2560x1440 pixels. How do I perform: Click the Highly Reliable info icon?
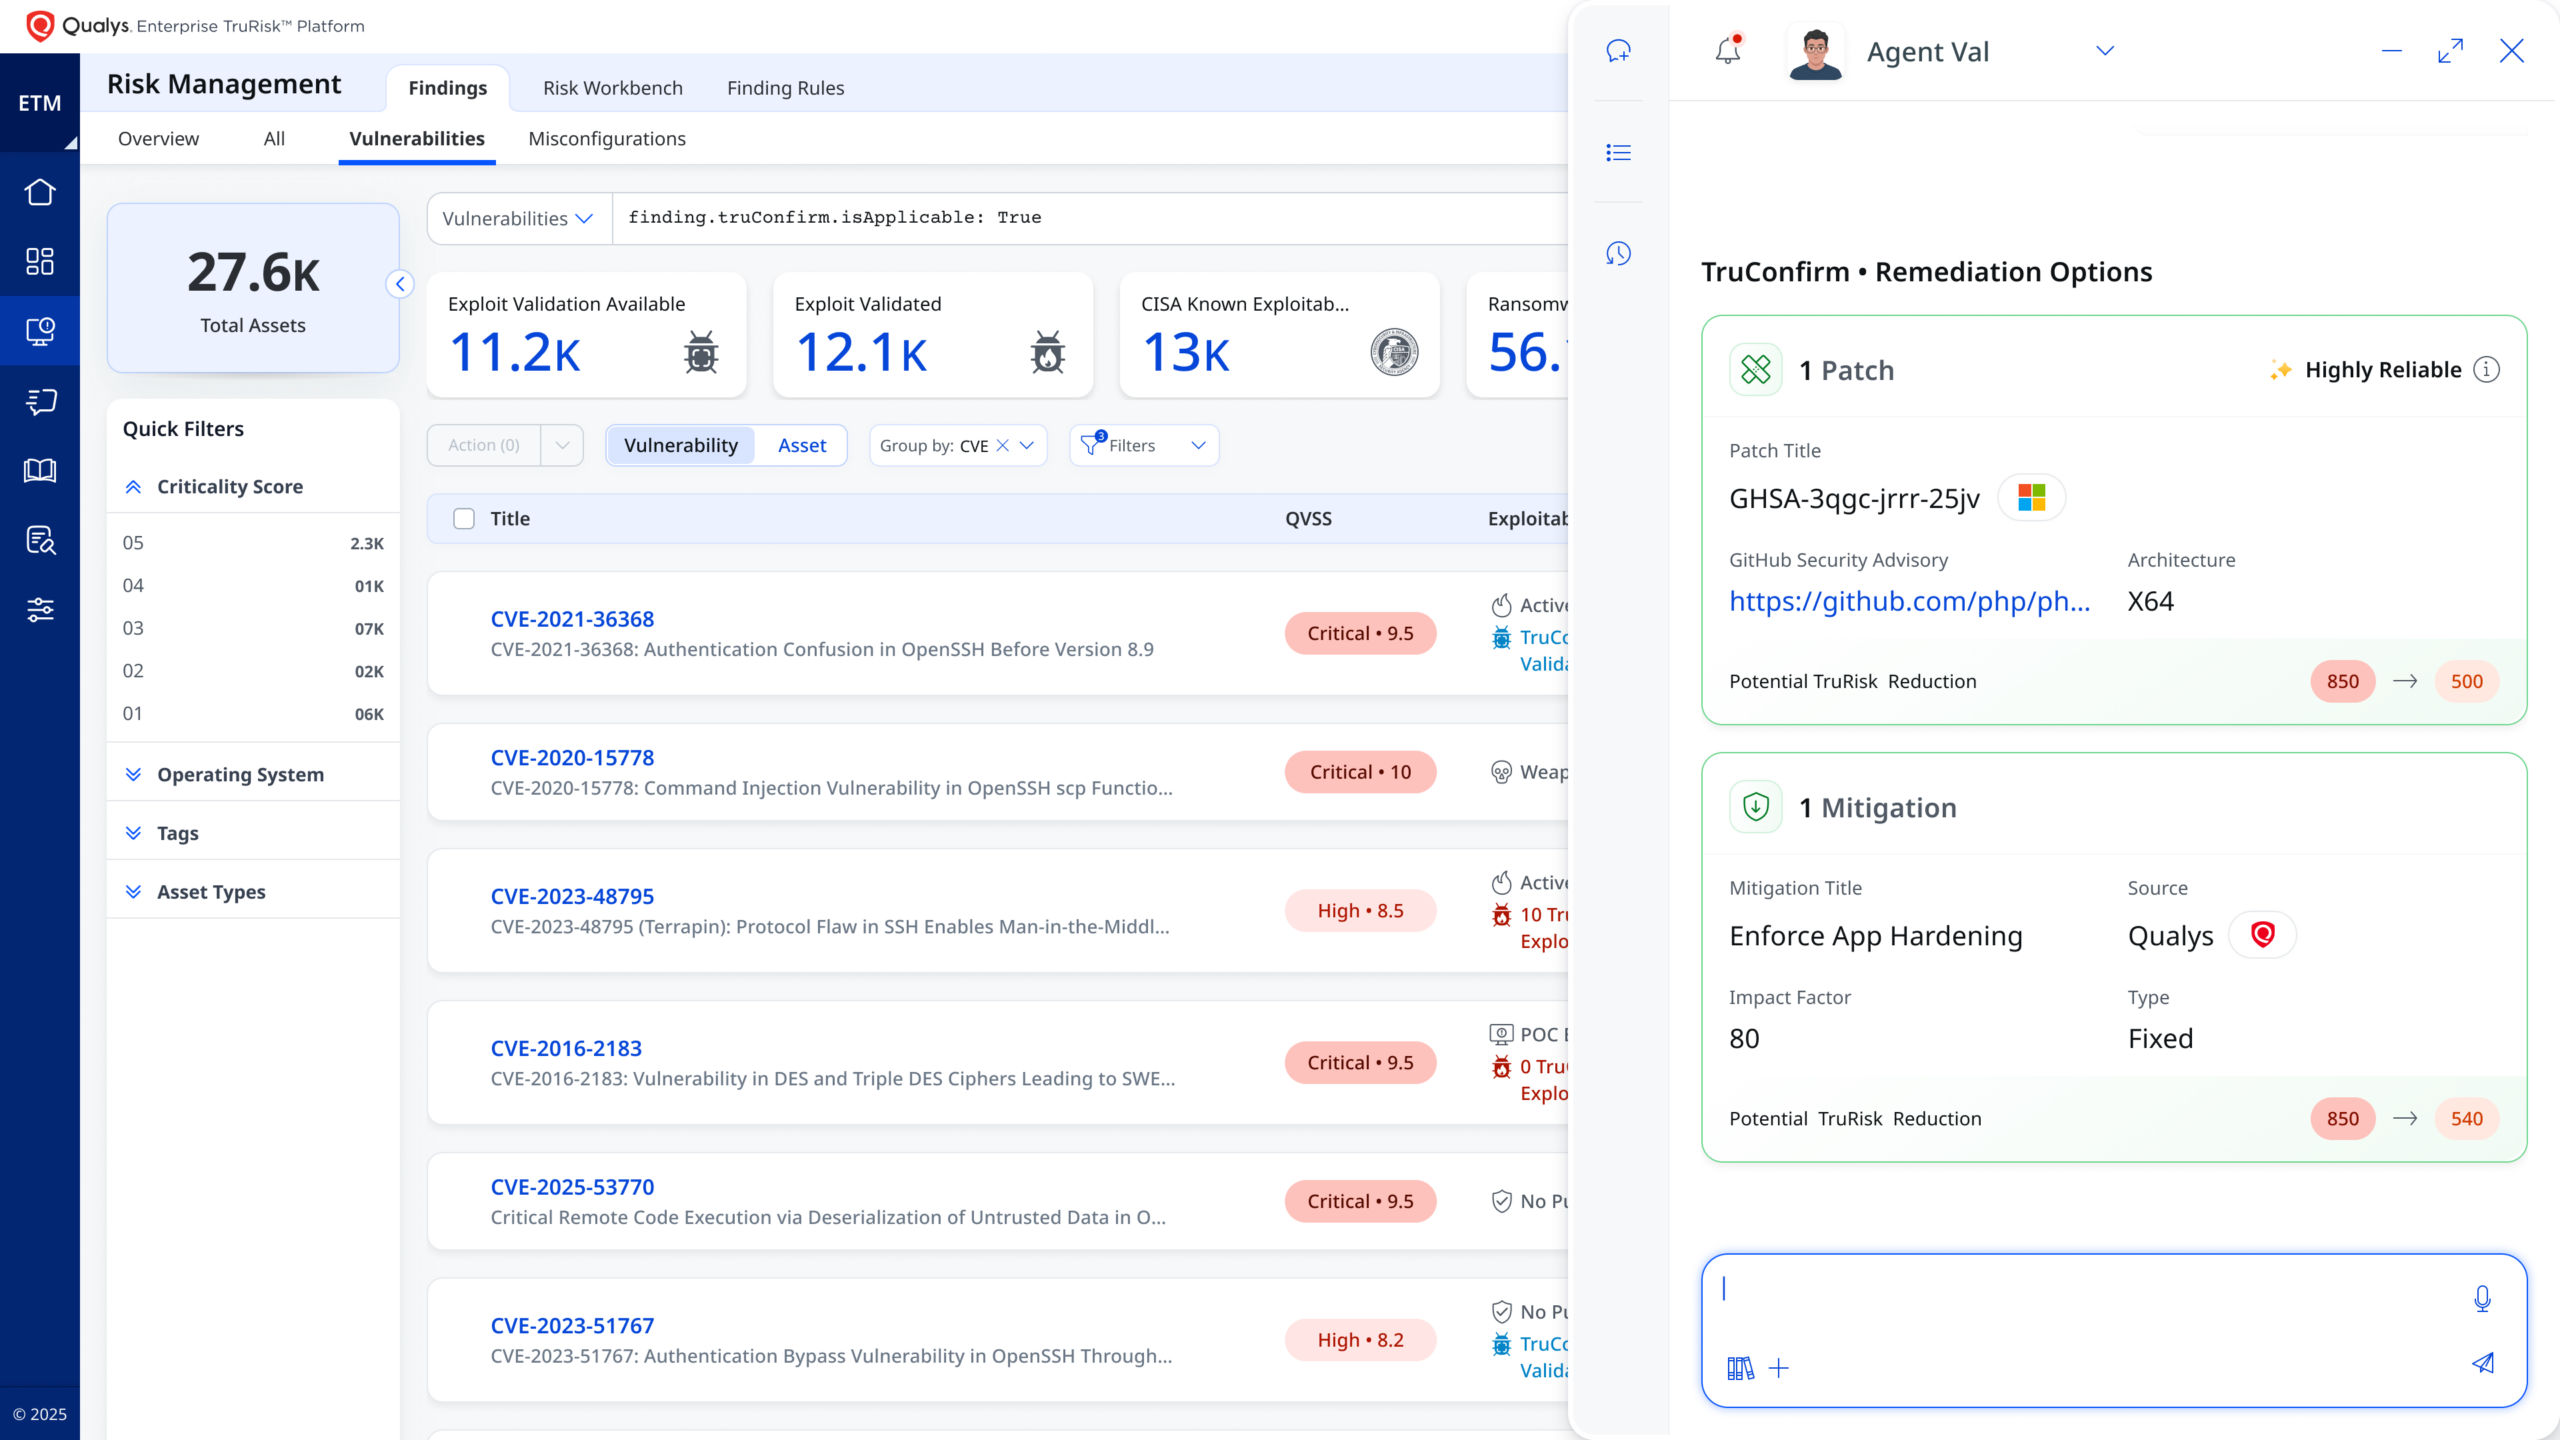(x=2487, y=370)
